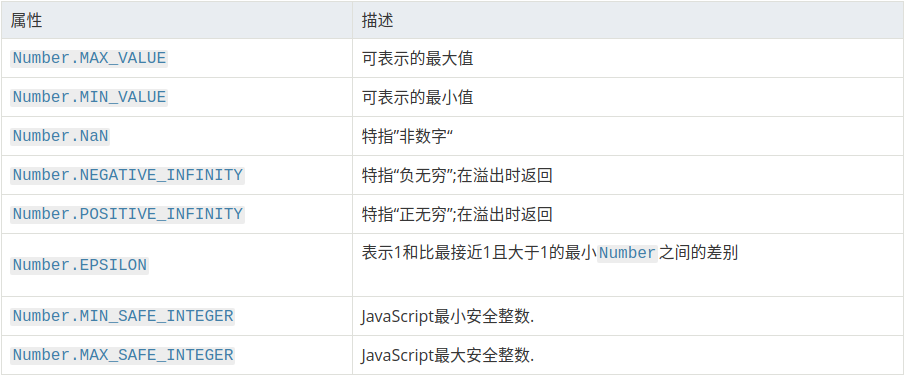
Task: Click the text JavaScript最大安全整数.
Action: point(448,355)
